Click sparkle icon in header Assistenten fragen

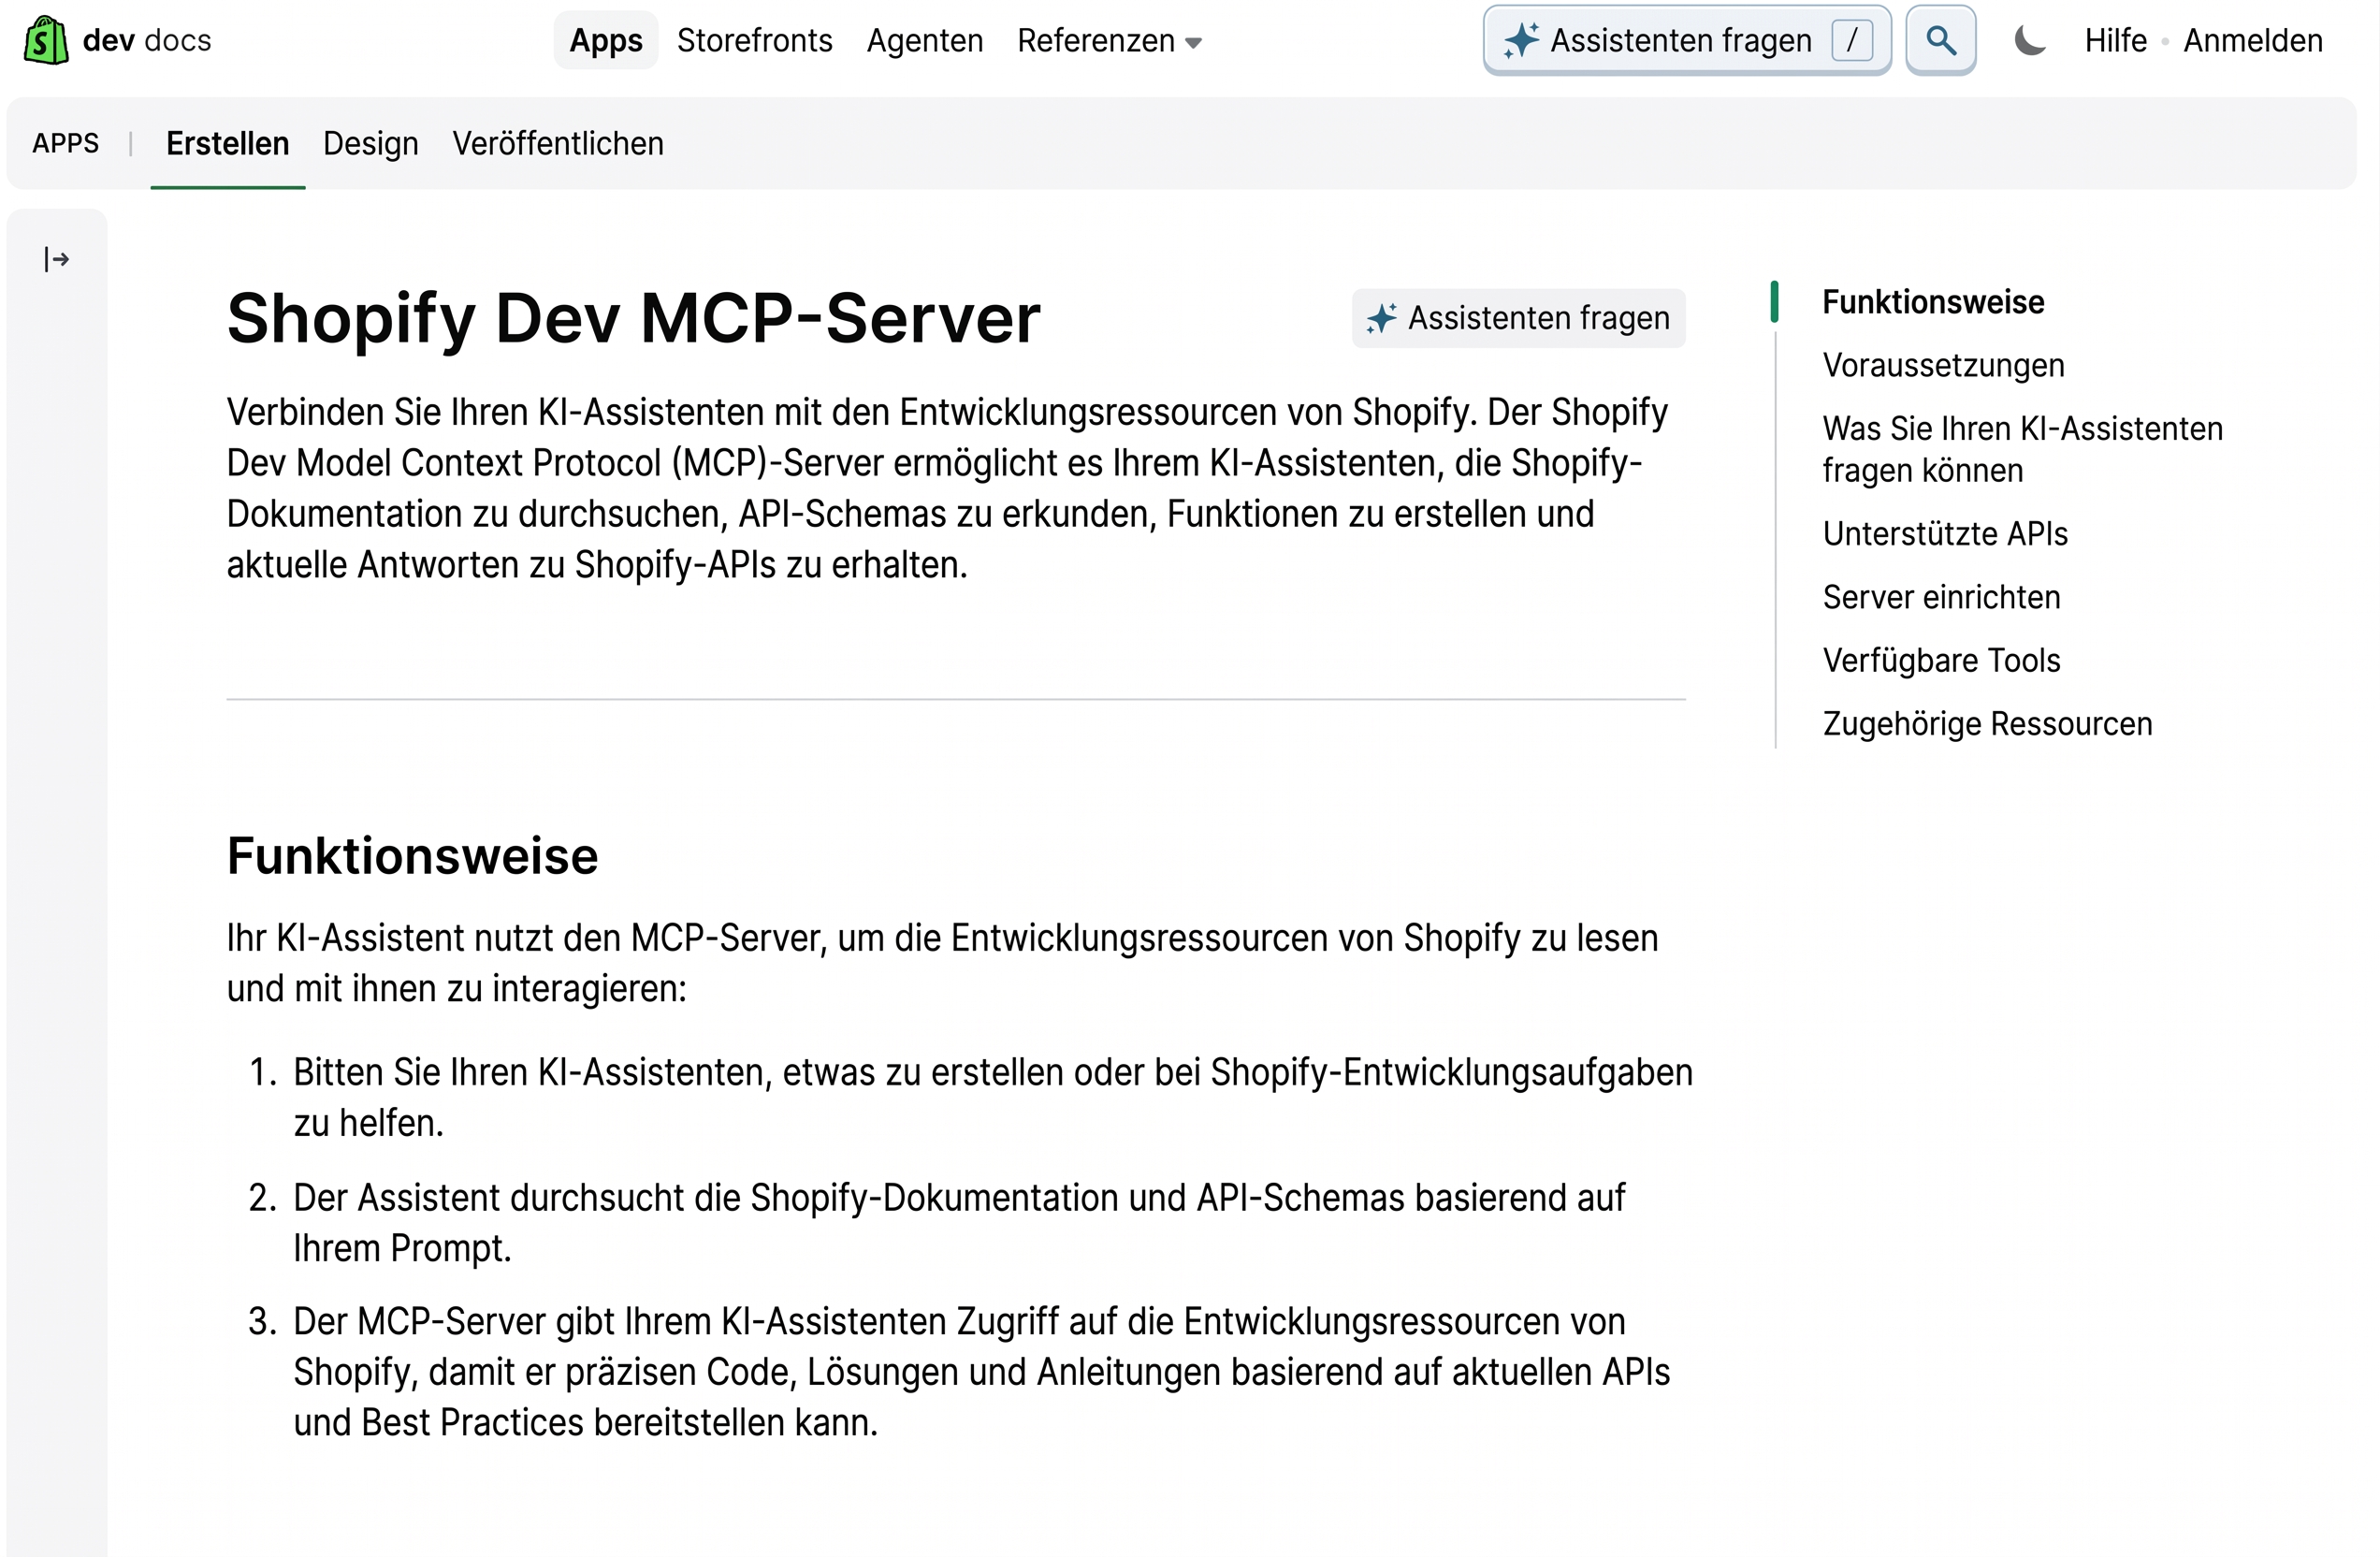pos(1521,40)
